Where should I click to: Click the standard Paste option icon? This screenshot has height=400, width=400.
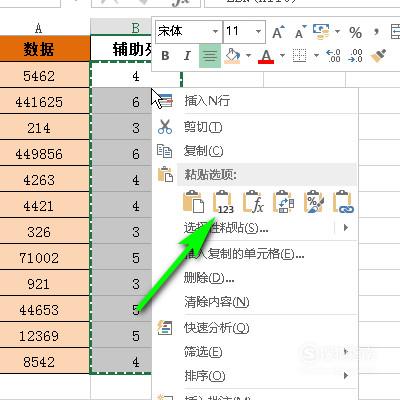pyautogui.click(x=194, y=202)
